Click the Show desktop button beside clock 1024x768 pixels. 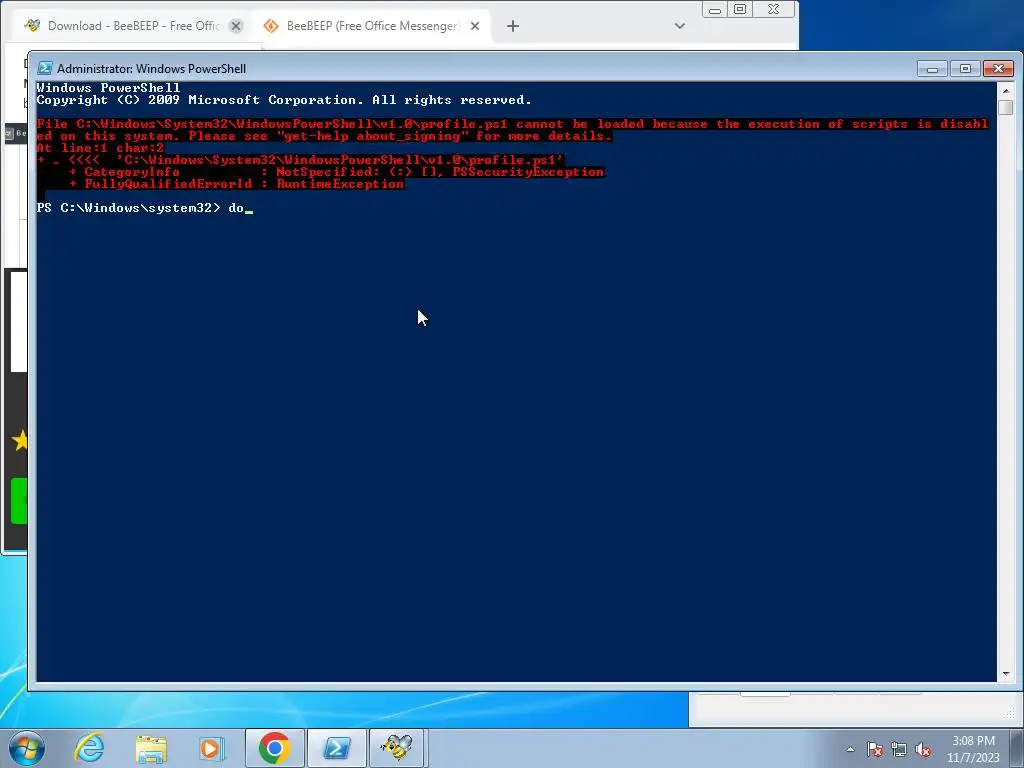1018,748
